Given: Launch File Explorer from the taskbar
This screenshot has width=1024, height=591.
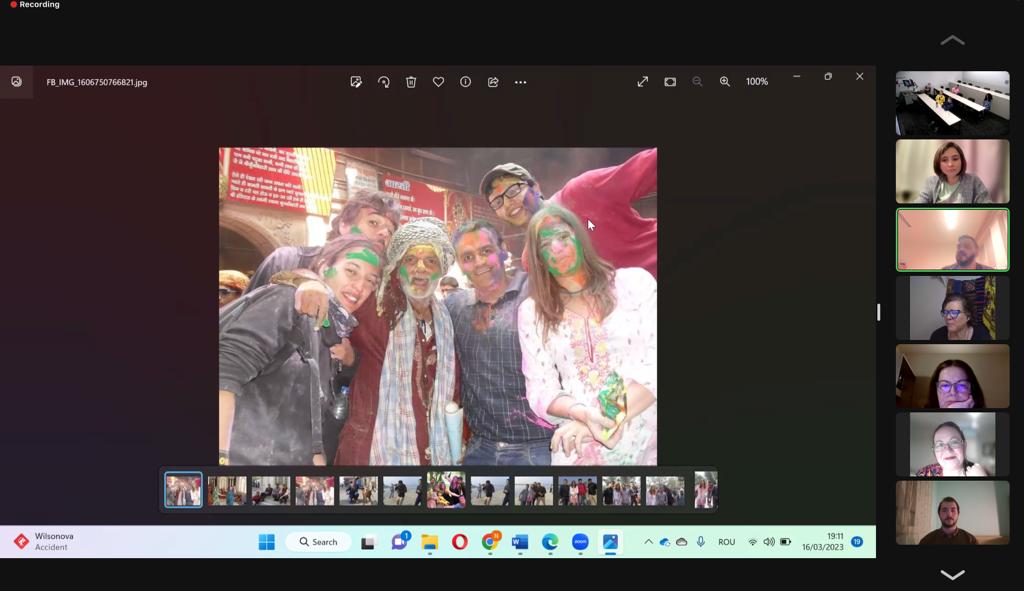Looking at the screenshot, I should coord(430,542).
